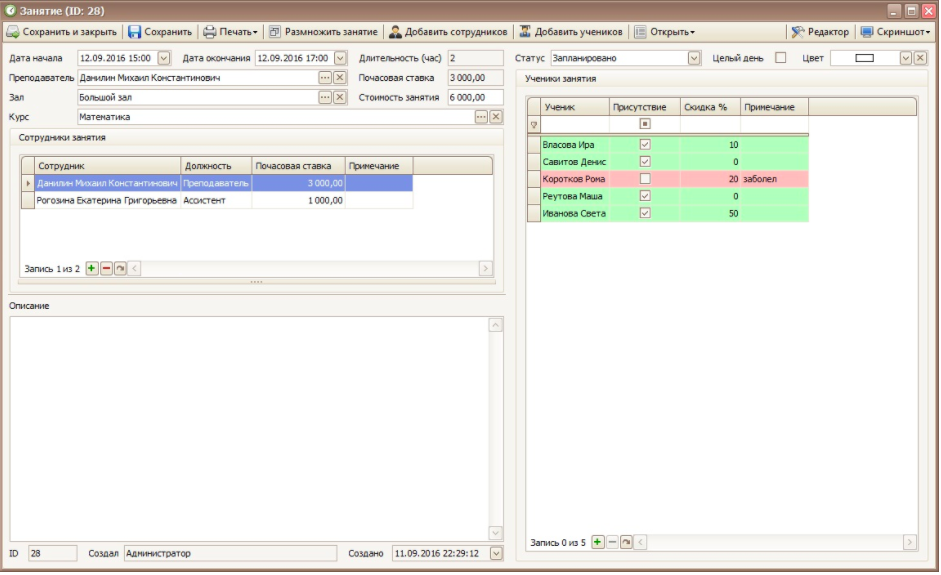Open the Открыть dropdown menu

tap(665, 32)
